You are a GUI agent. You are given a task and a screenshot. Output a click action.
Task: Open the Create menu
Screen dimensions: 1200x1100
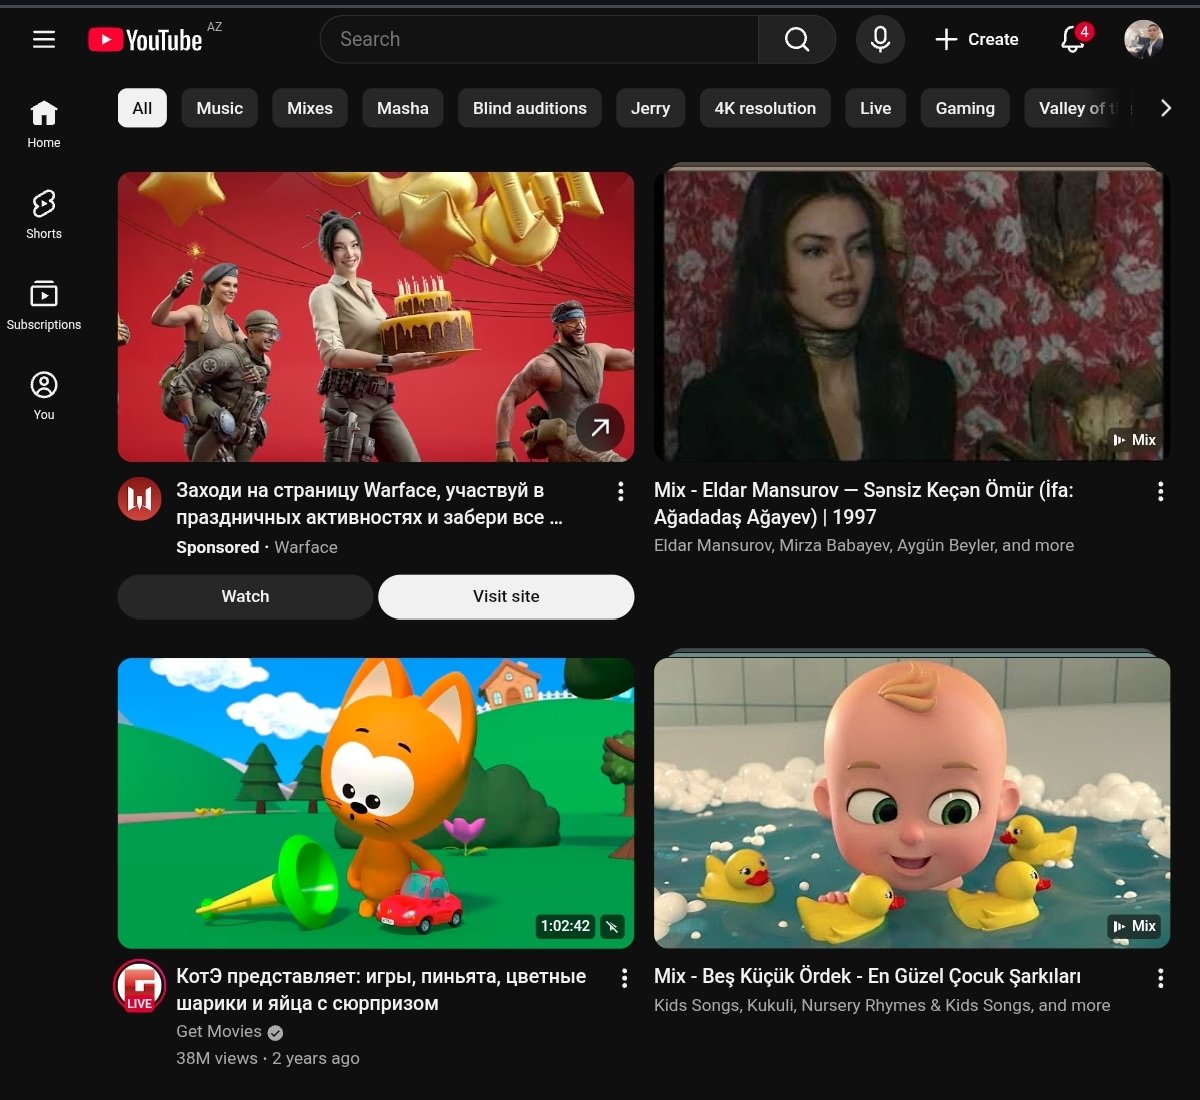coord(976,39)
